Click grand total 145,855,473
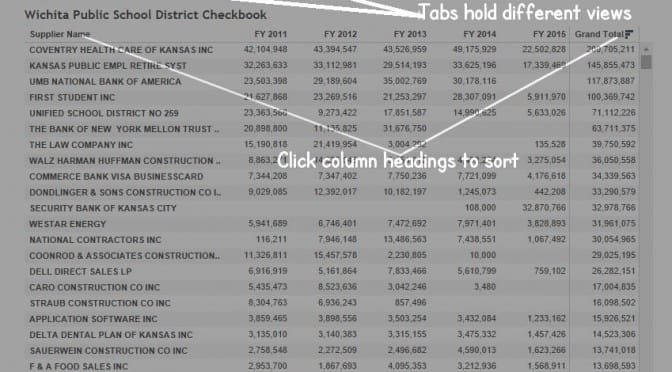The width and height of the screenshot is (672, 372). (x=611, y=66)
